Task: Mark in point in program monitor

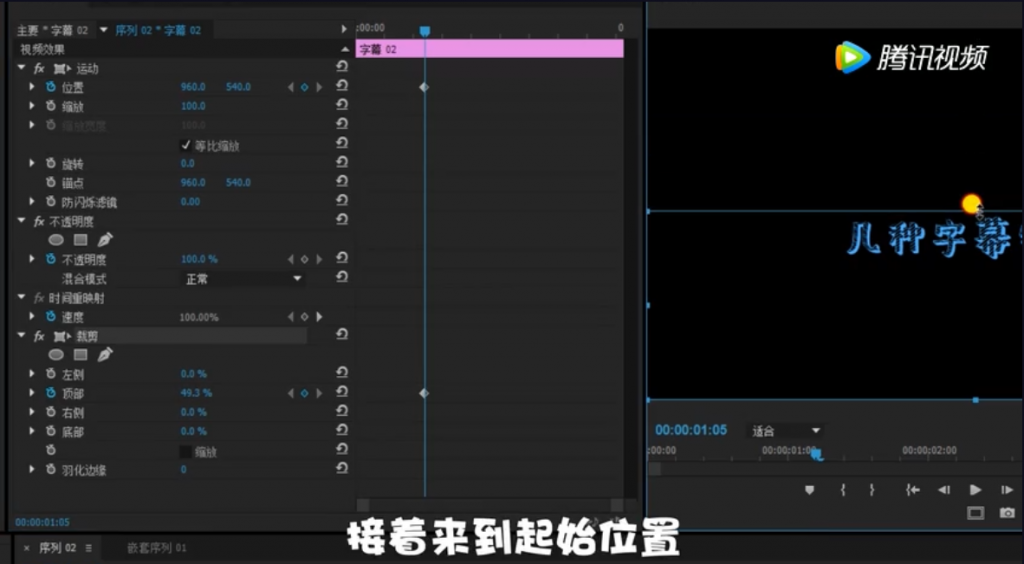Action: 843,490
